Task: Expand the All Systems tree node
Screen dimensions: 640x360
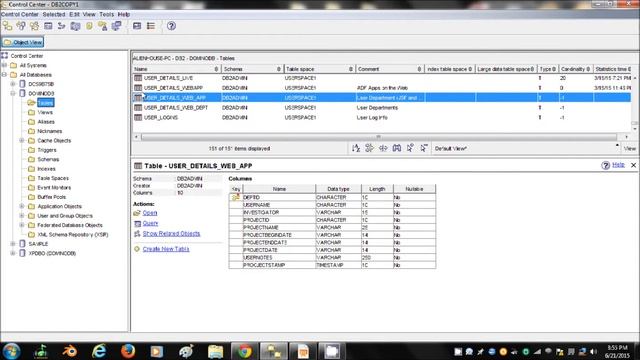Action: click(4, 65)
